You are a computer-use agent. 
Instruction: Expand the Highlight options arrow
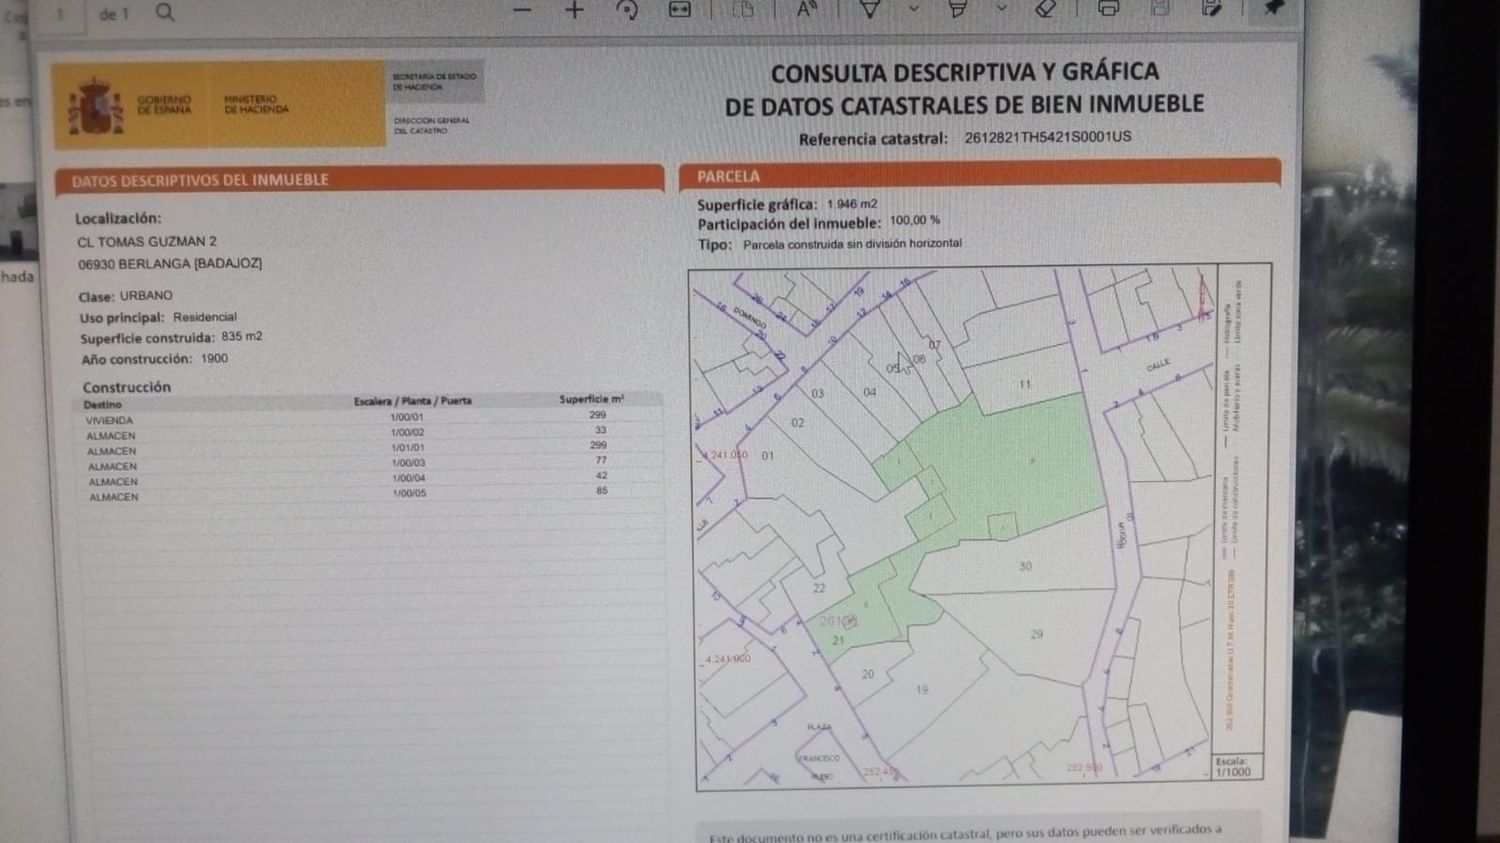click(x=1001, y=10)
